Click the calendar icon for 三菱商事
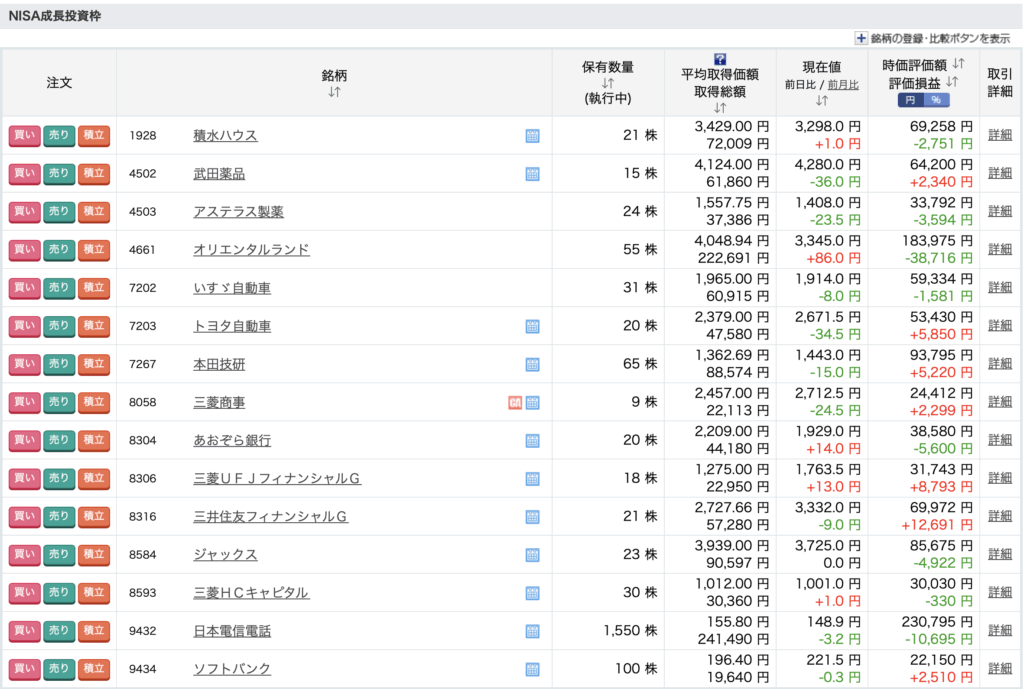This screenshot has width=1024, height=689. (532, 402)
